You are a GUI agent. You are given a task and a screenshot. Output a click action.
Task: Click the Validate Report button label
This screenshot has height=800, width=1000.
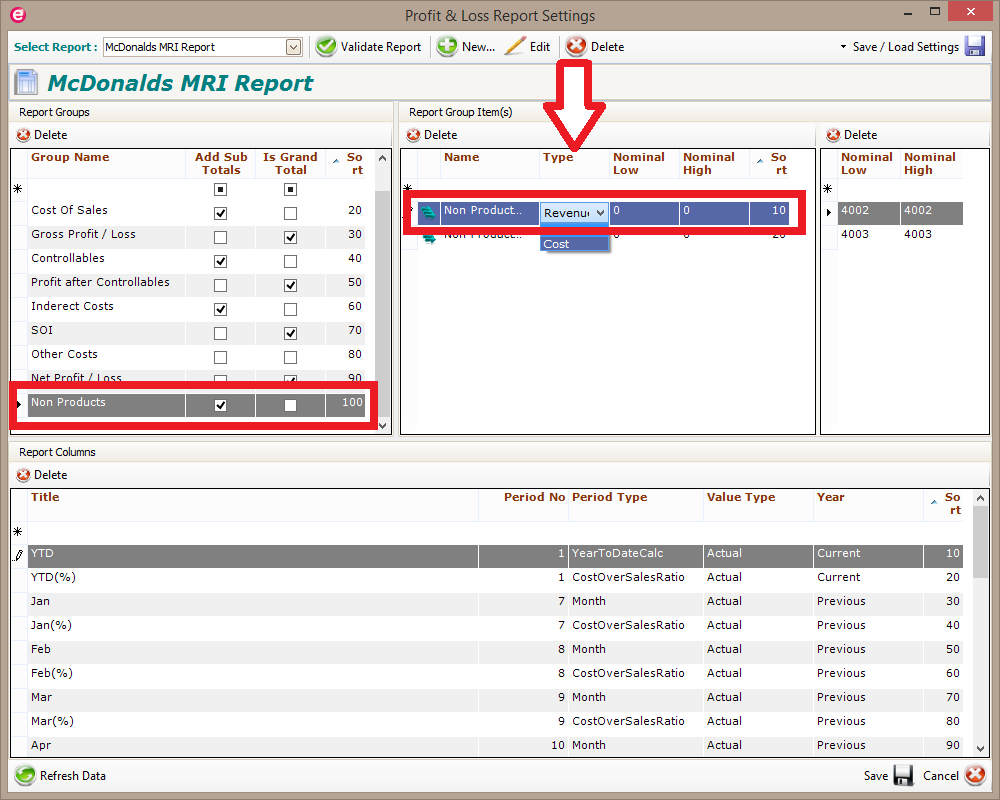[x=381, y=47]
